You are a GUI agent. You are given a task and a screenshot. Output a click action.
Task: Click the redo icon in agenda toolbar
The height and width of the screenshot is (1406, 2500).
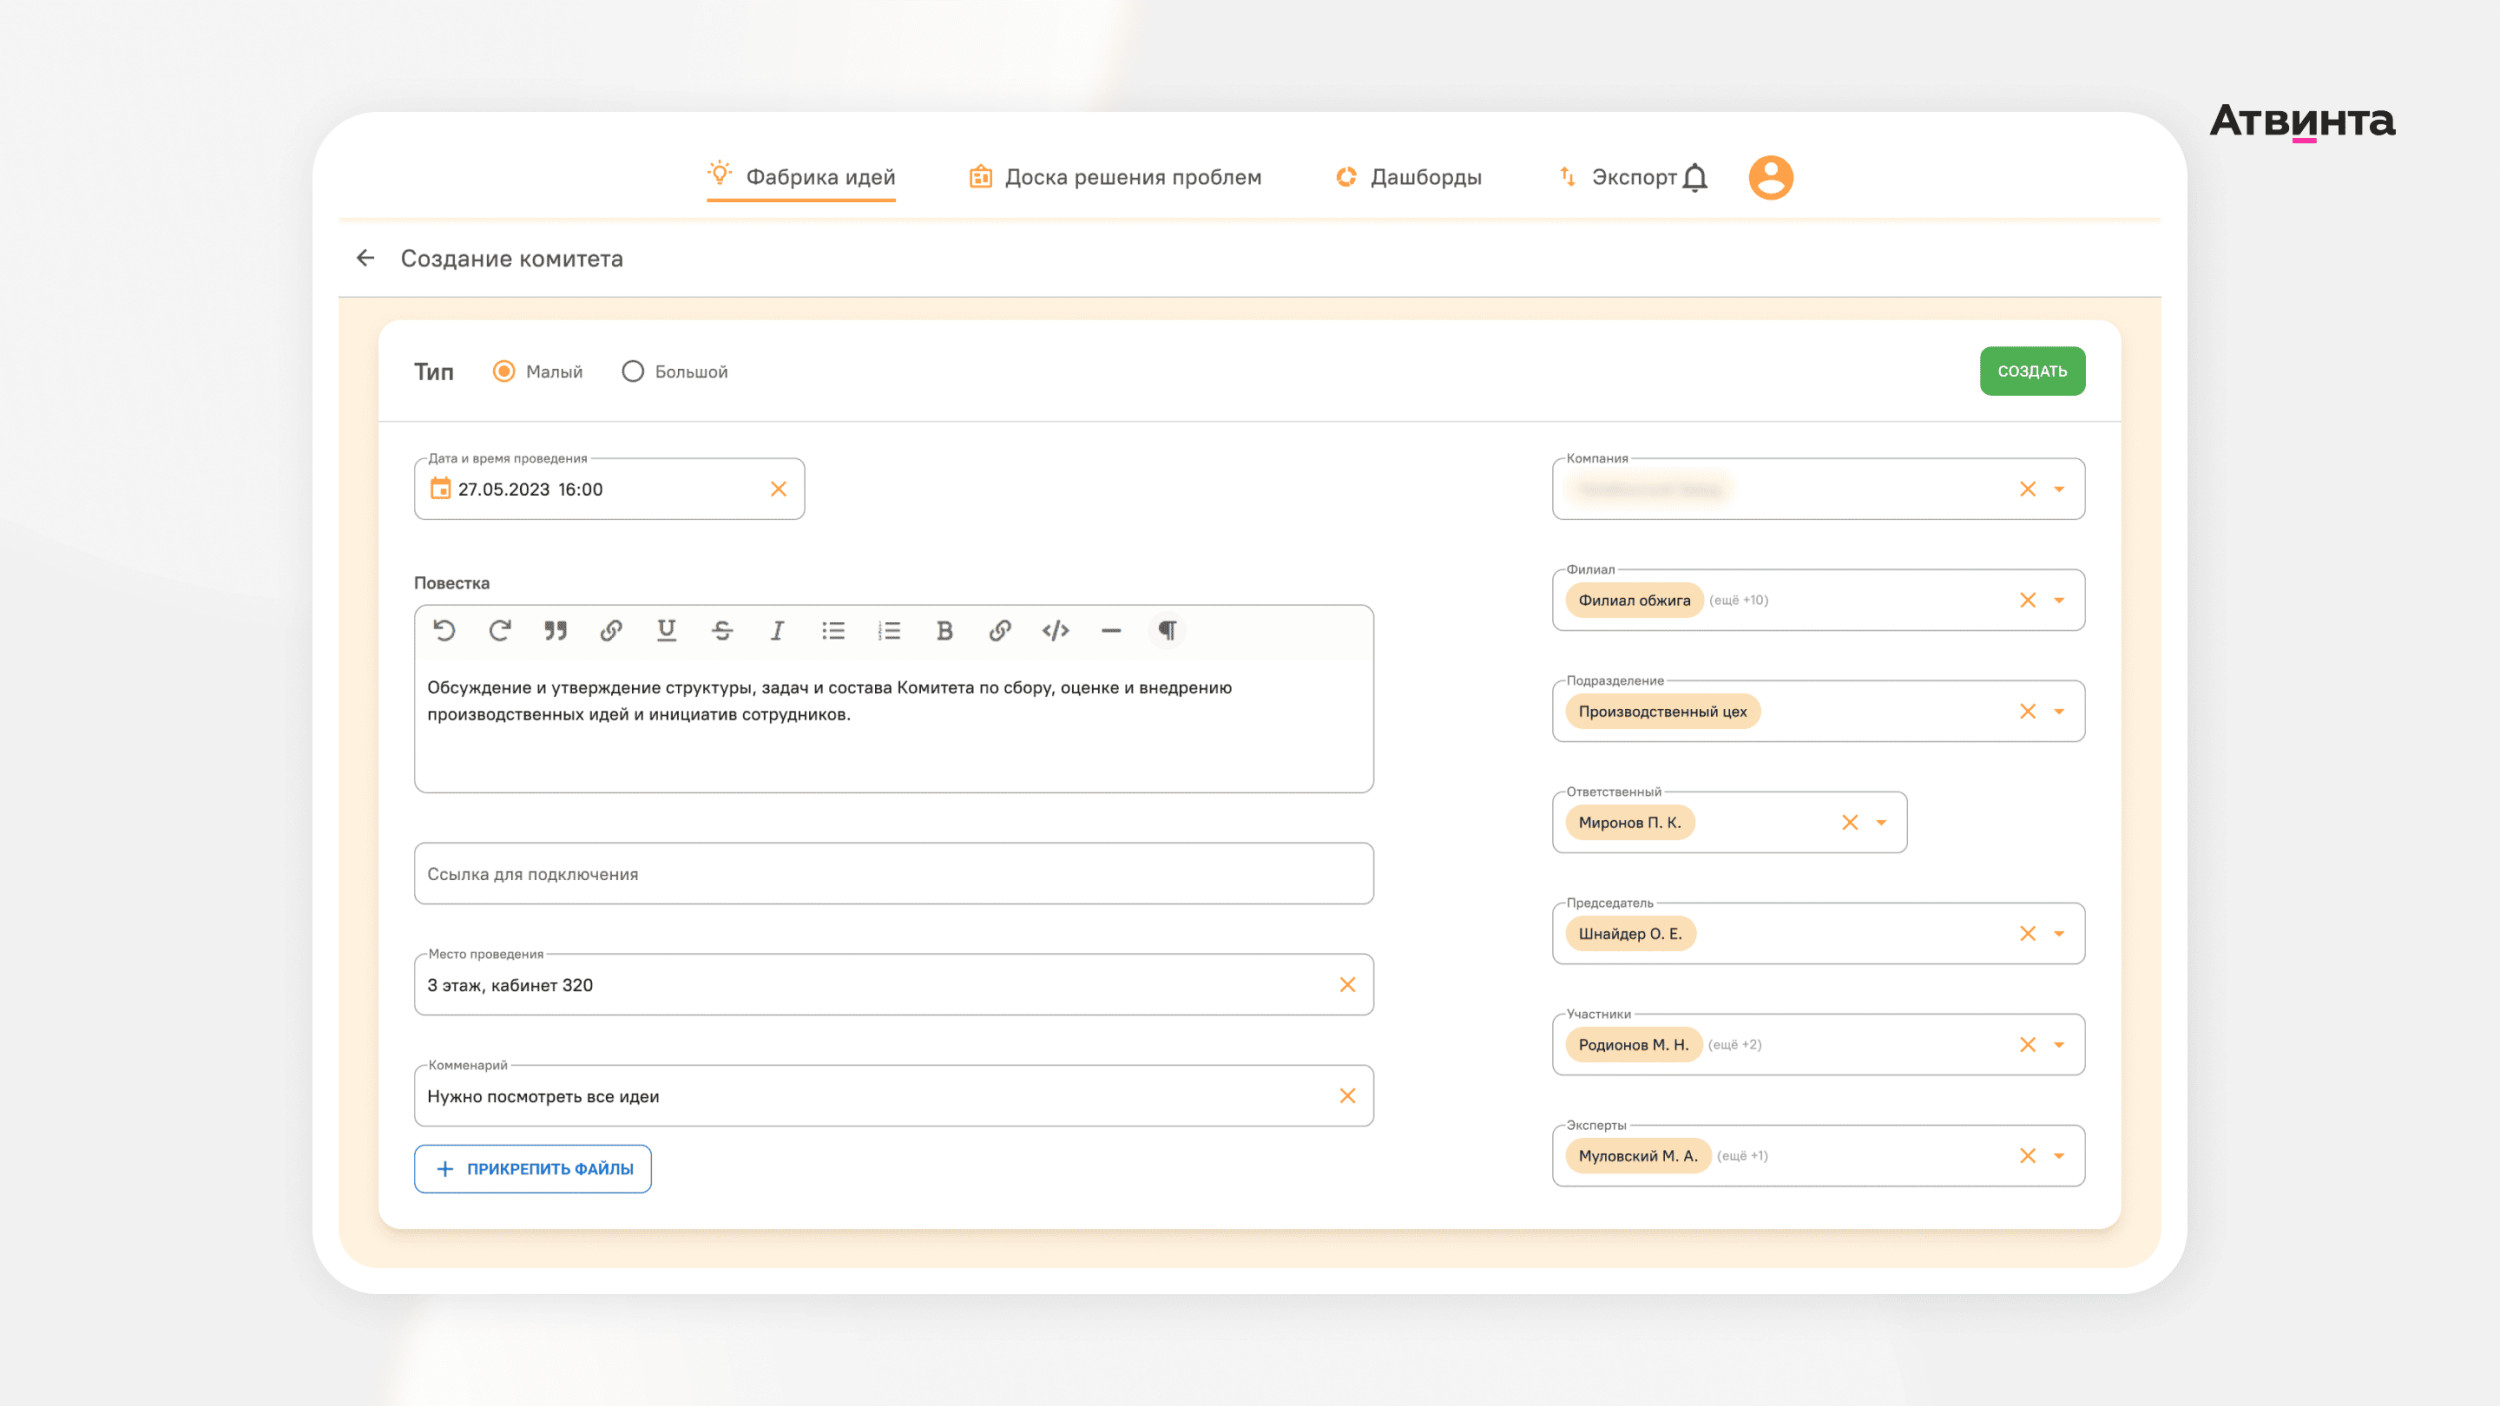tap(500, 630)
